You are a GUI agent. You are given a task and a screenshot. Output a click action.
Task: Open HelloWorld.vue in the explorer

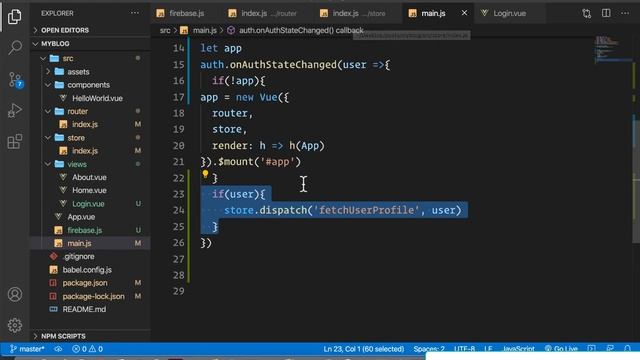pyautogui.click(x=97, y=98)
